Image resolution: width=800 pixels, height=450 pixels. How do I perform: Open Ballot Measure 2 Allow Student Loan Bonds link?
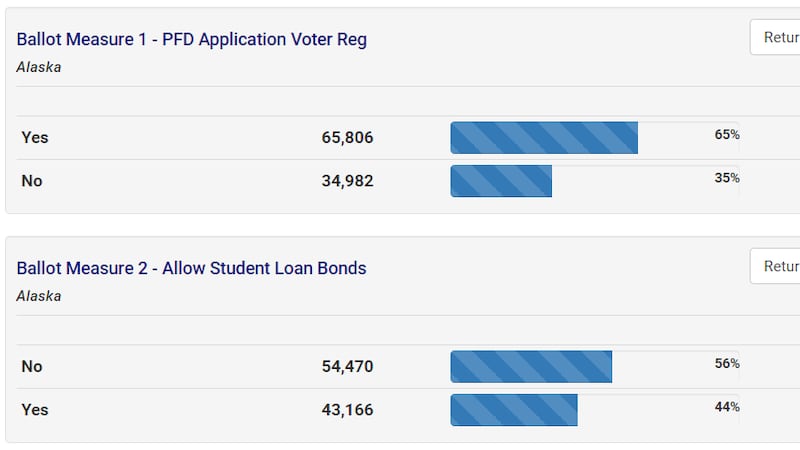(191, 268)
